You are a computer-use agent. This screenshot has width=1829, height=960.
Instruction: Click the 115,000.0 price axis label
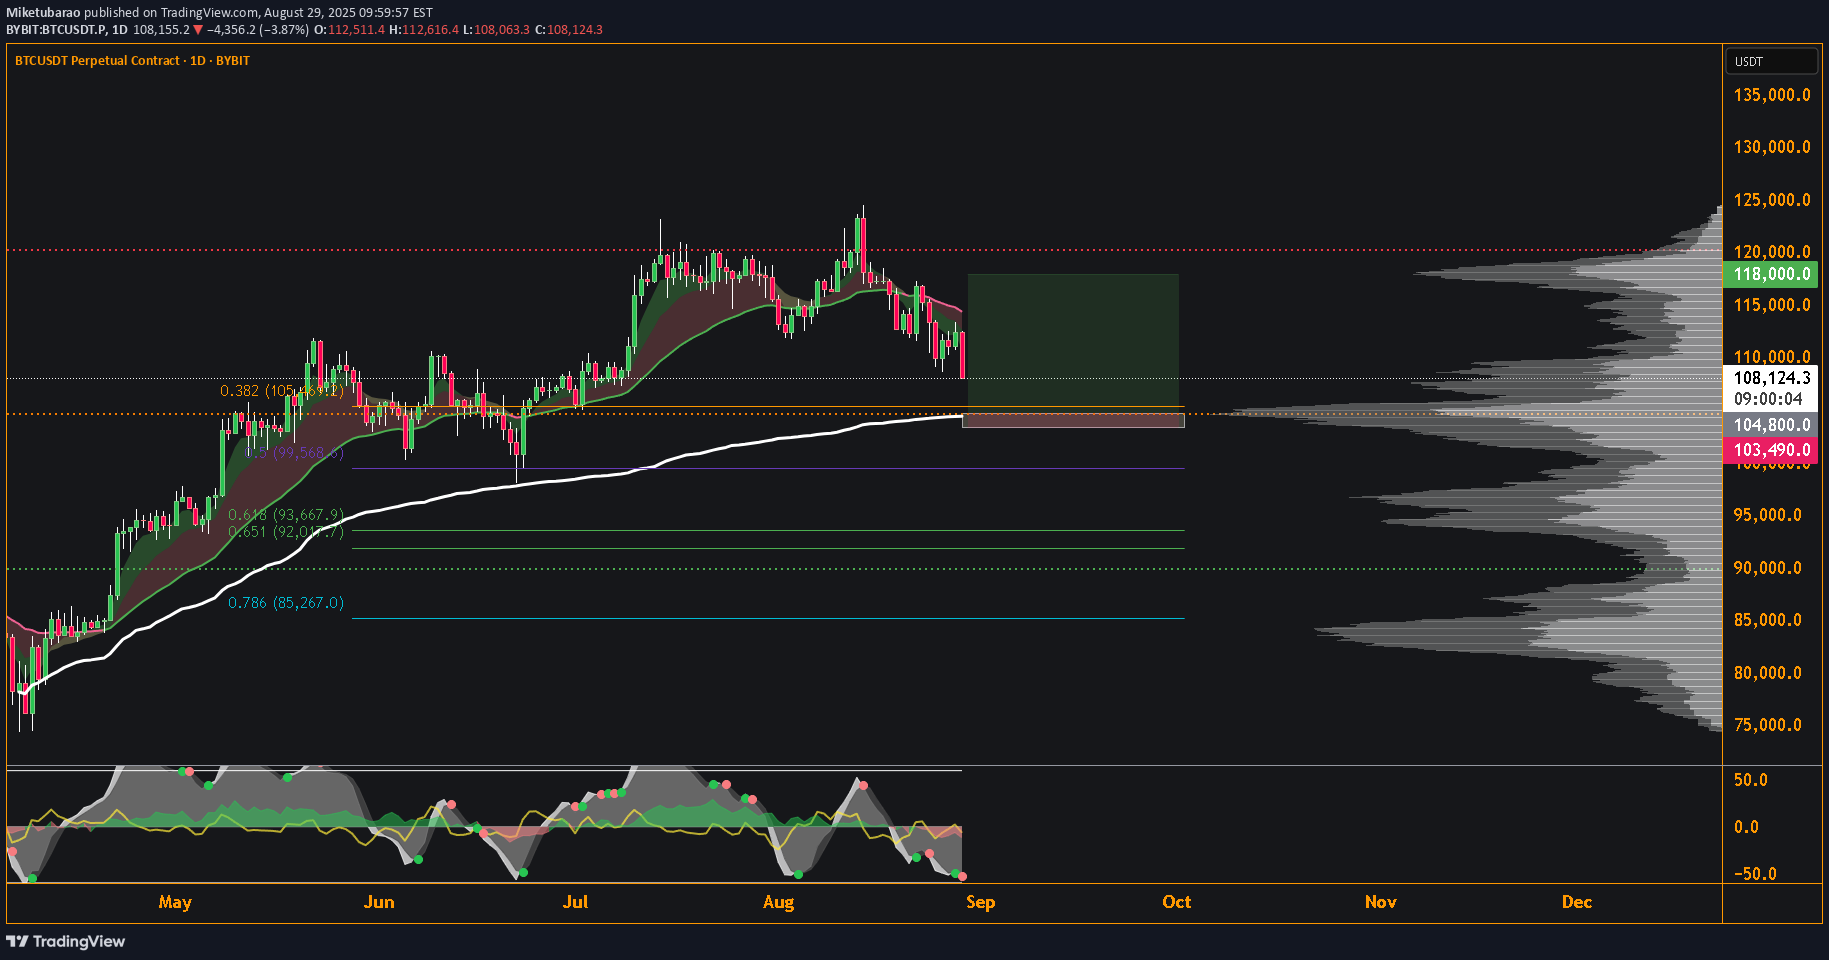(x=1772, y=305)
